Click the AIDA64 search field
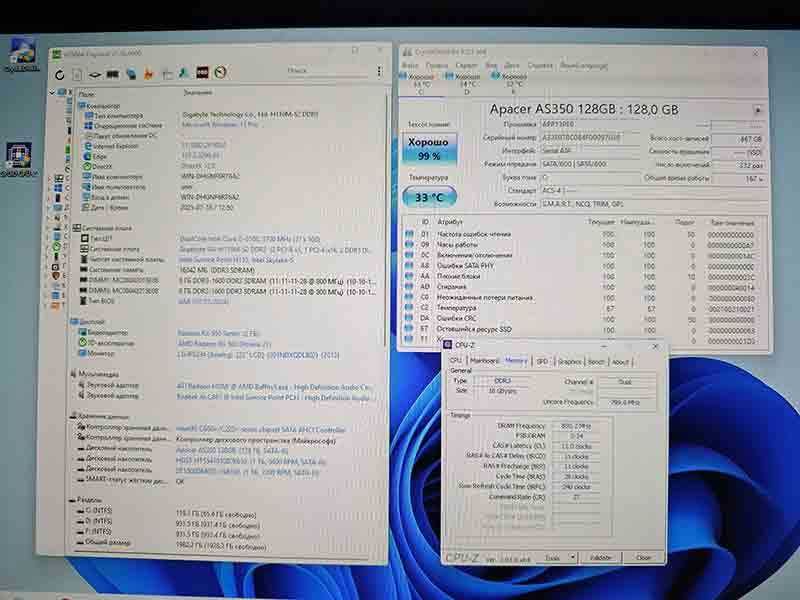The height and width of the screenshot is (600, 800). (327, 71)
